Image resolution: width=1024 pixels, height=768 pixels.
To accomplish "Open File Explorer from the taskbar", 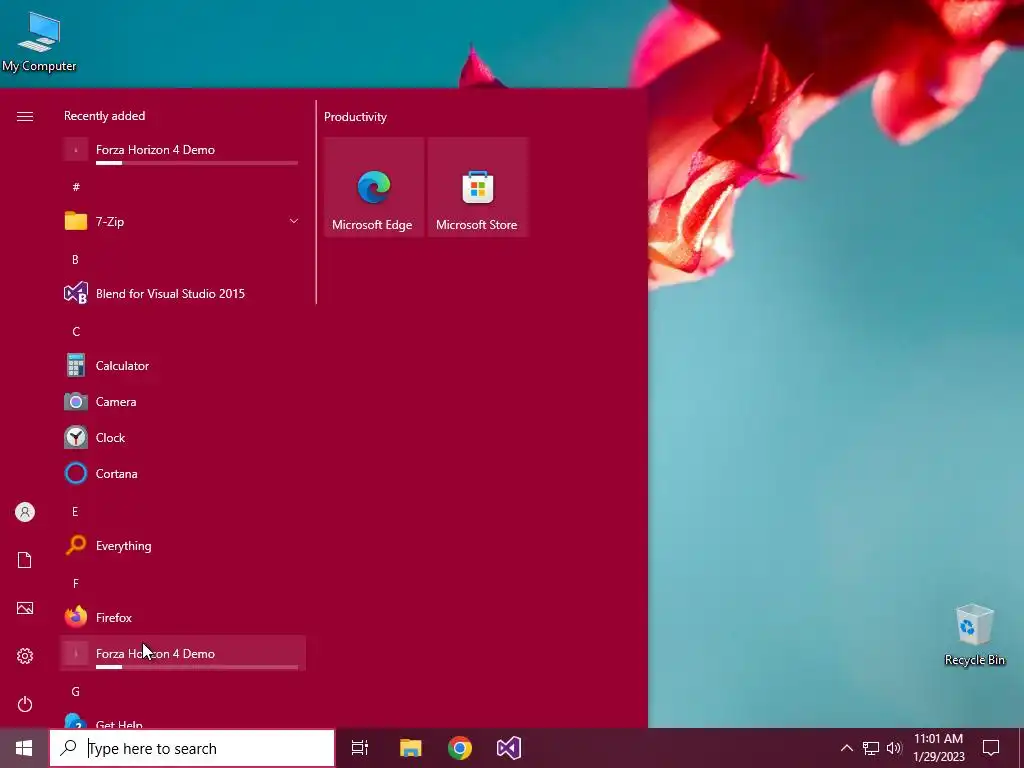I will (x=411, y=748).
